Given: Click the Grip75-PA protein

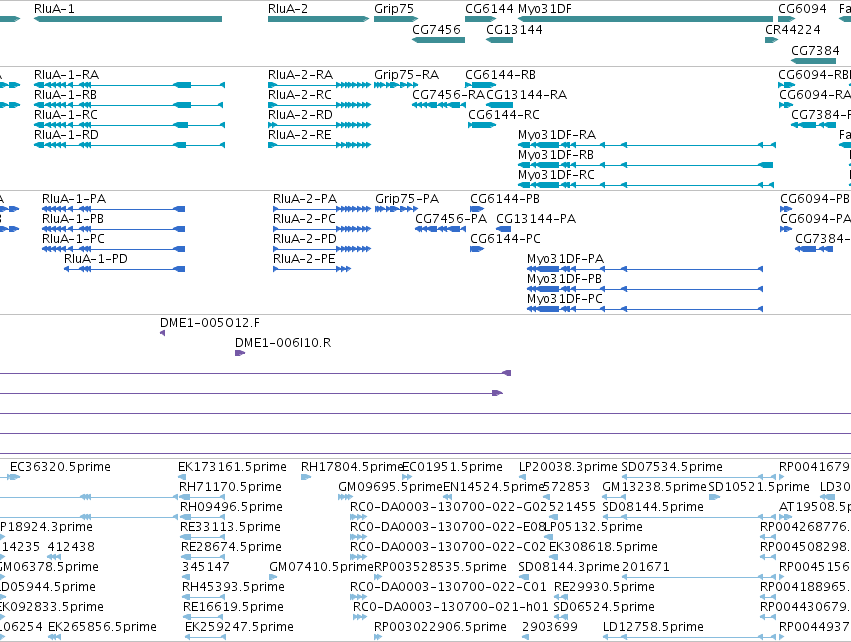Looking at the screenshot, I should click(397, 209).
